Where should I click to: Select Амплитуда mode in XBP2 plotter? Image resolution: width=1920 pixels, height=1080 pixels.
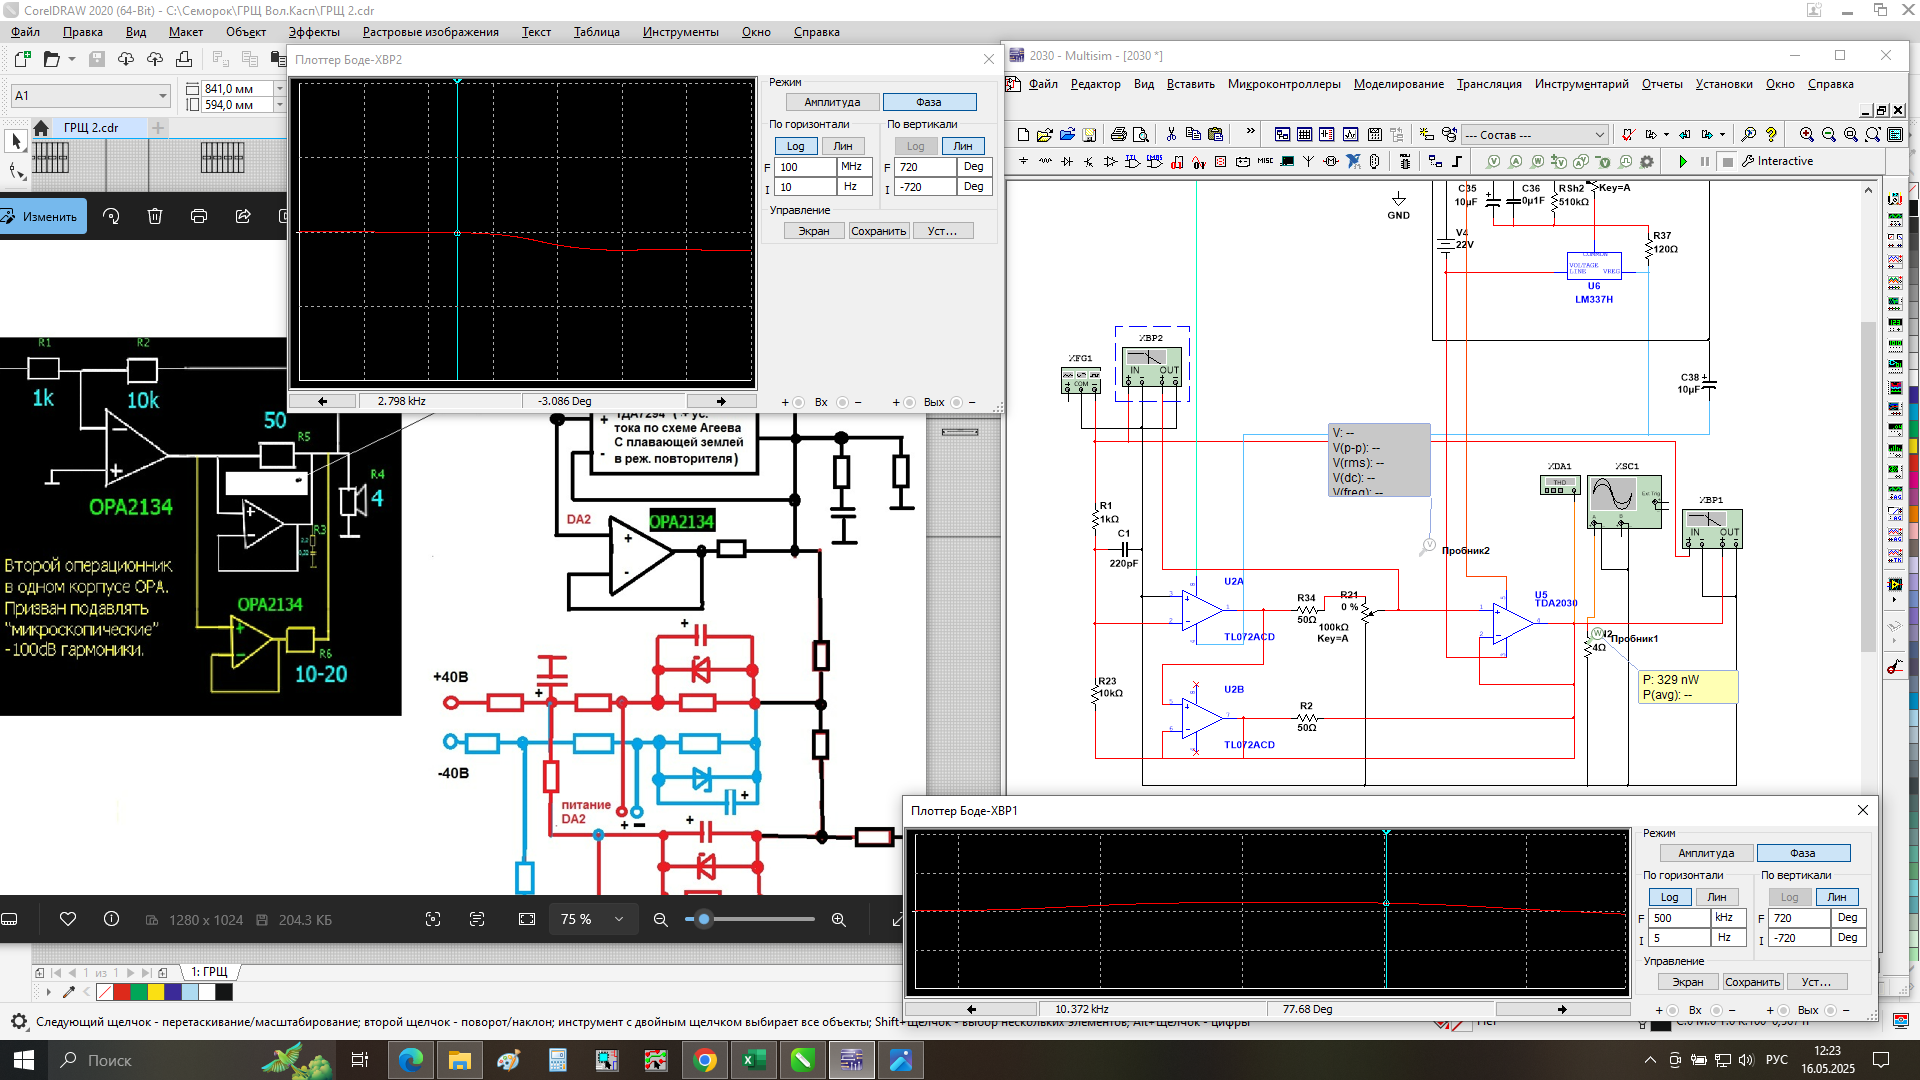point(831,102)
